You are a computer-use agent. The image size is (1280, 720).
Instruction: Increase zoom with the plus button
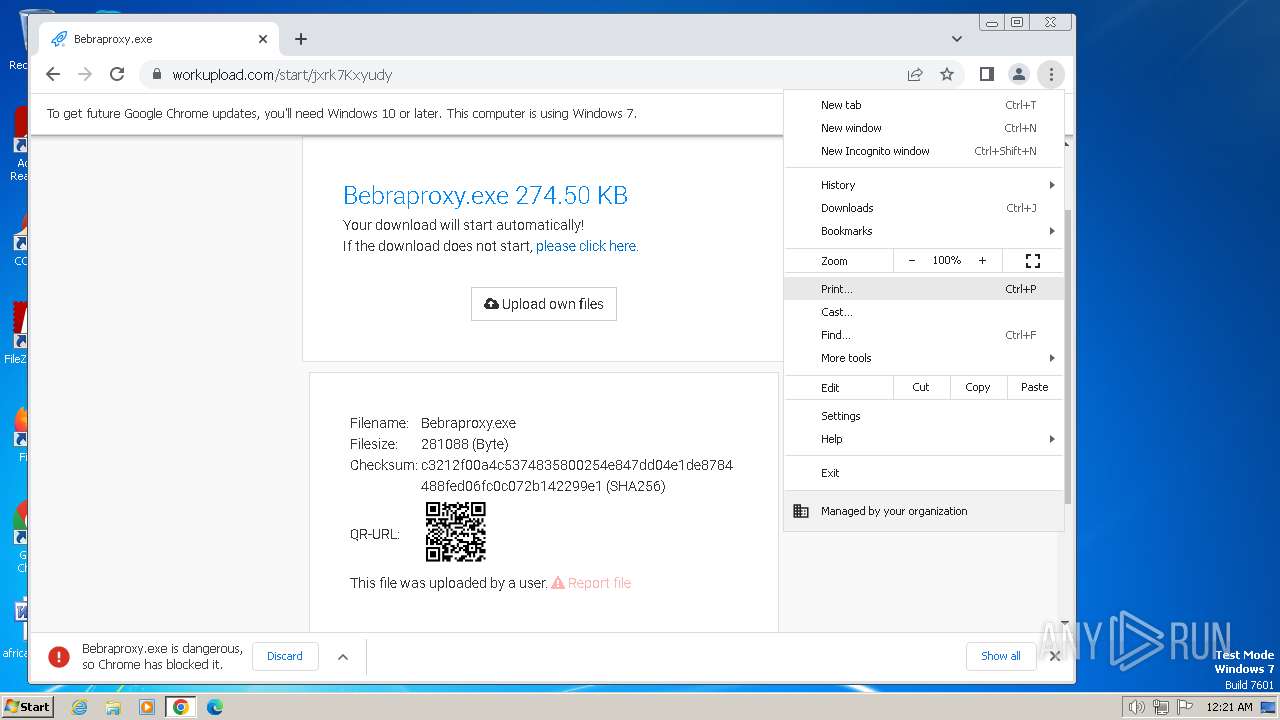[982, 261]
